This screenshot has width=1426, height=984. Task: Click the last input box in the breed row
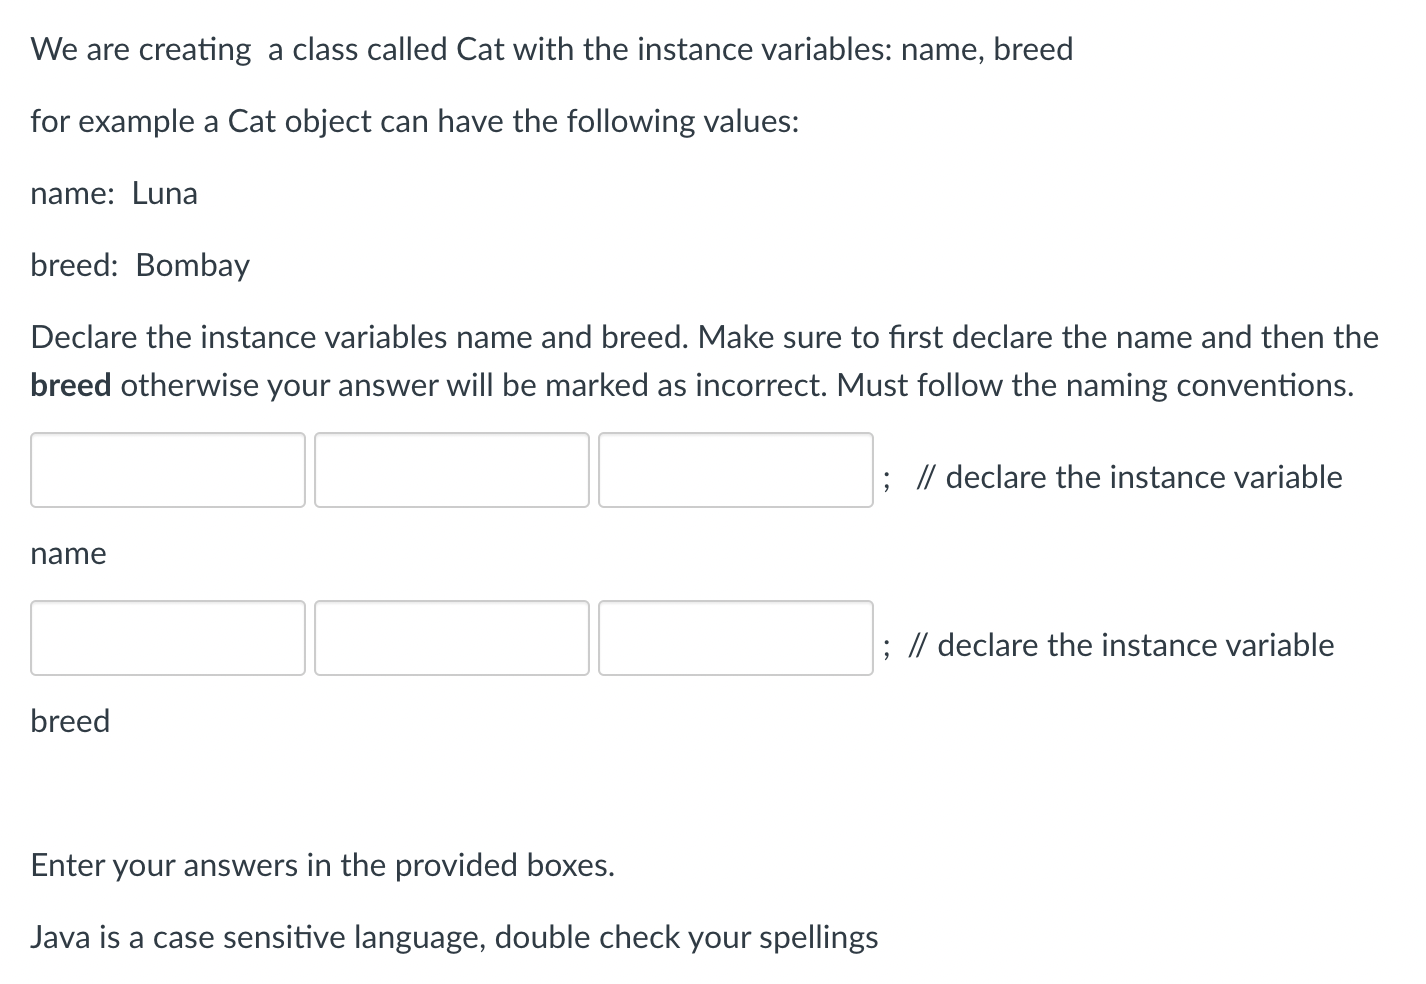tap(735, 638)
